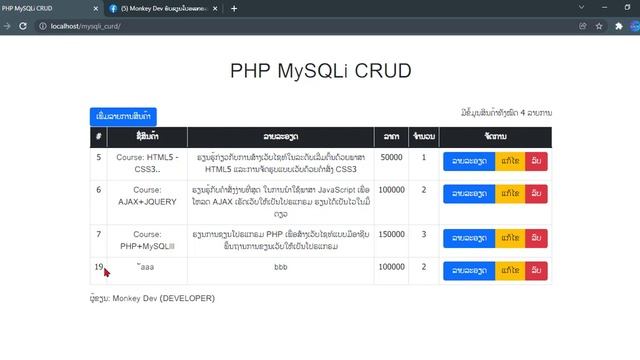Delete the HTML5 - CSS3 course row
The image size is (640, 360).
pos(536,161)
